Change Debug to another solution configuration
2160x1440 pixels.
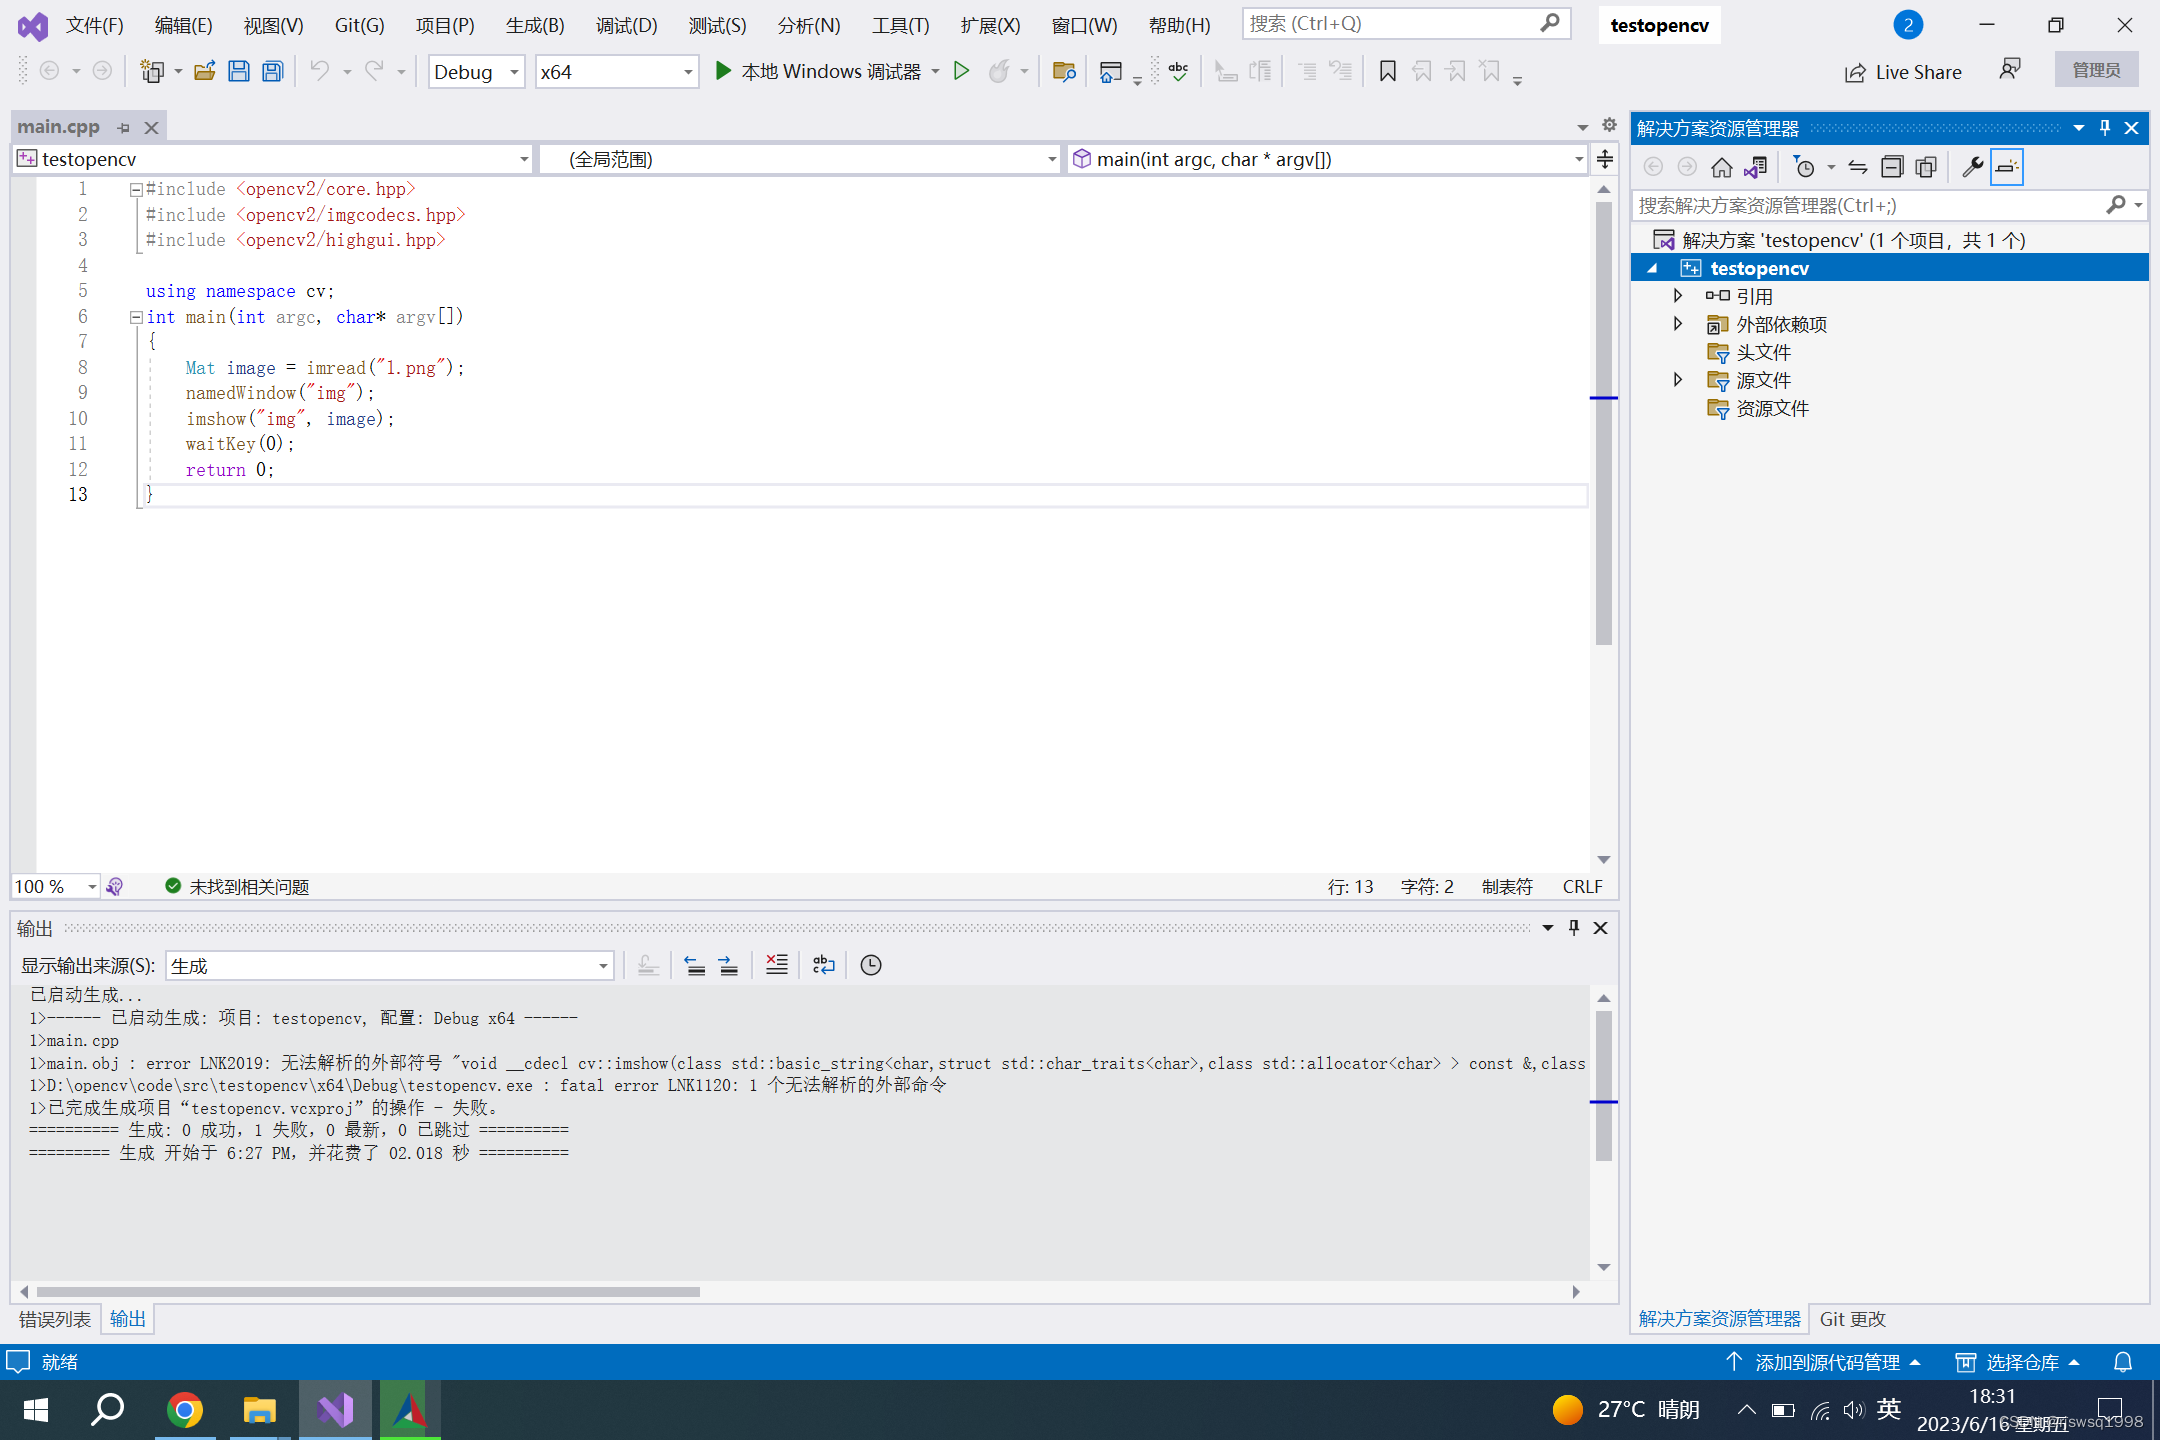coord(513,71)
